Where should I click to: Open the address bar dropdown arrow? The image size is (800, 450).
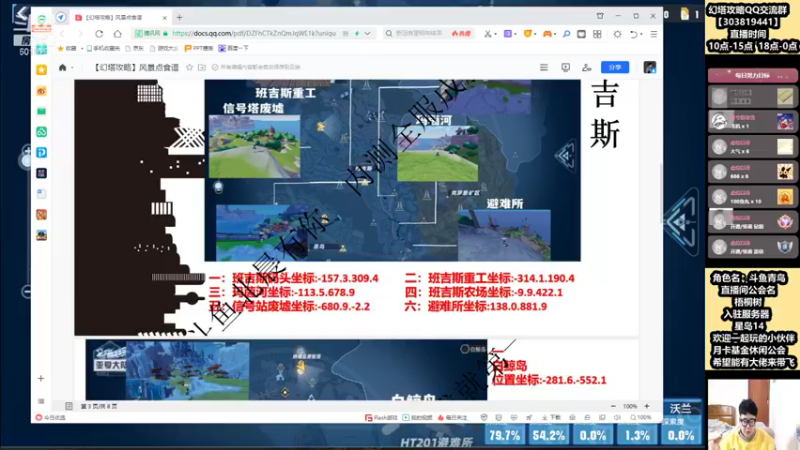[x=367, y=33]
